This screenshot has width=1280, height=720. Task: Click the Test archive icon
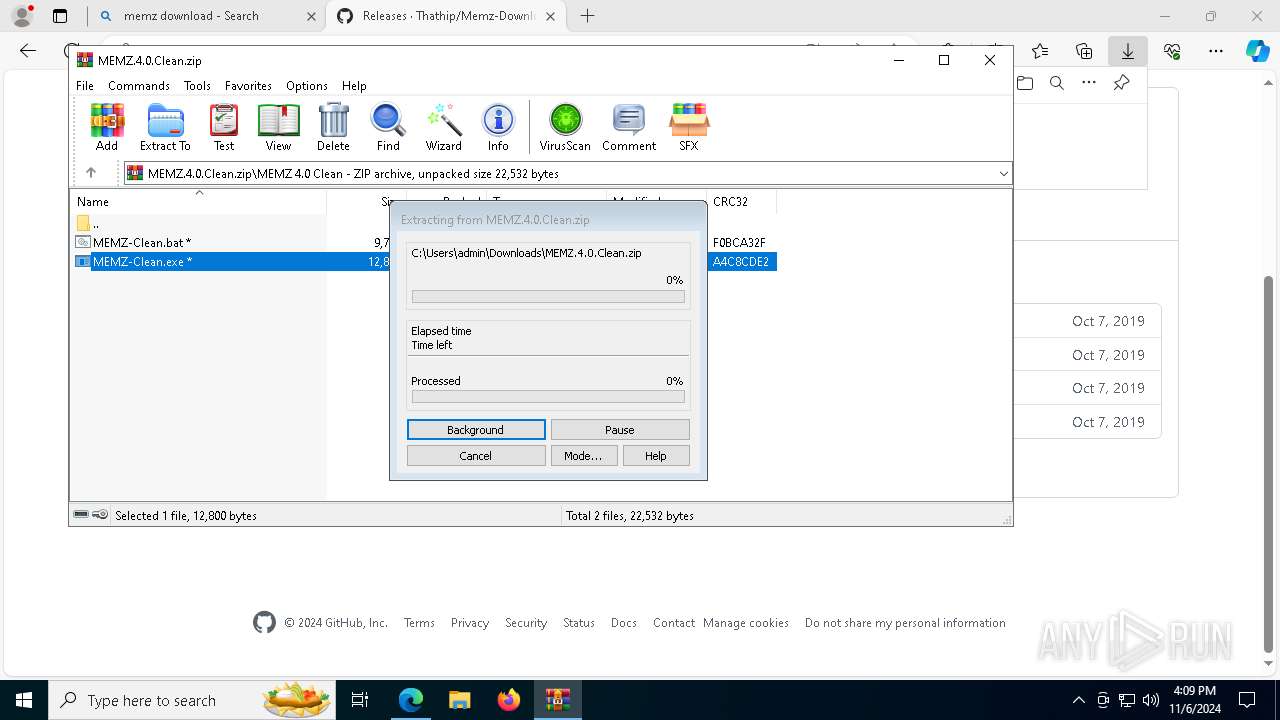[x=224, y=127]
